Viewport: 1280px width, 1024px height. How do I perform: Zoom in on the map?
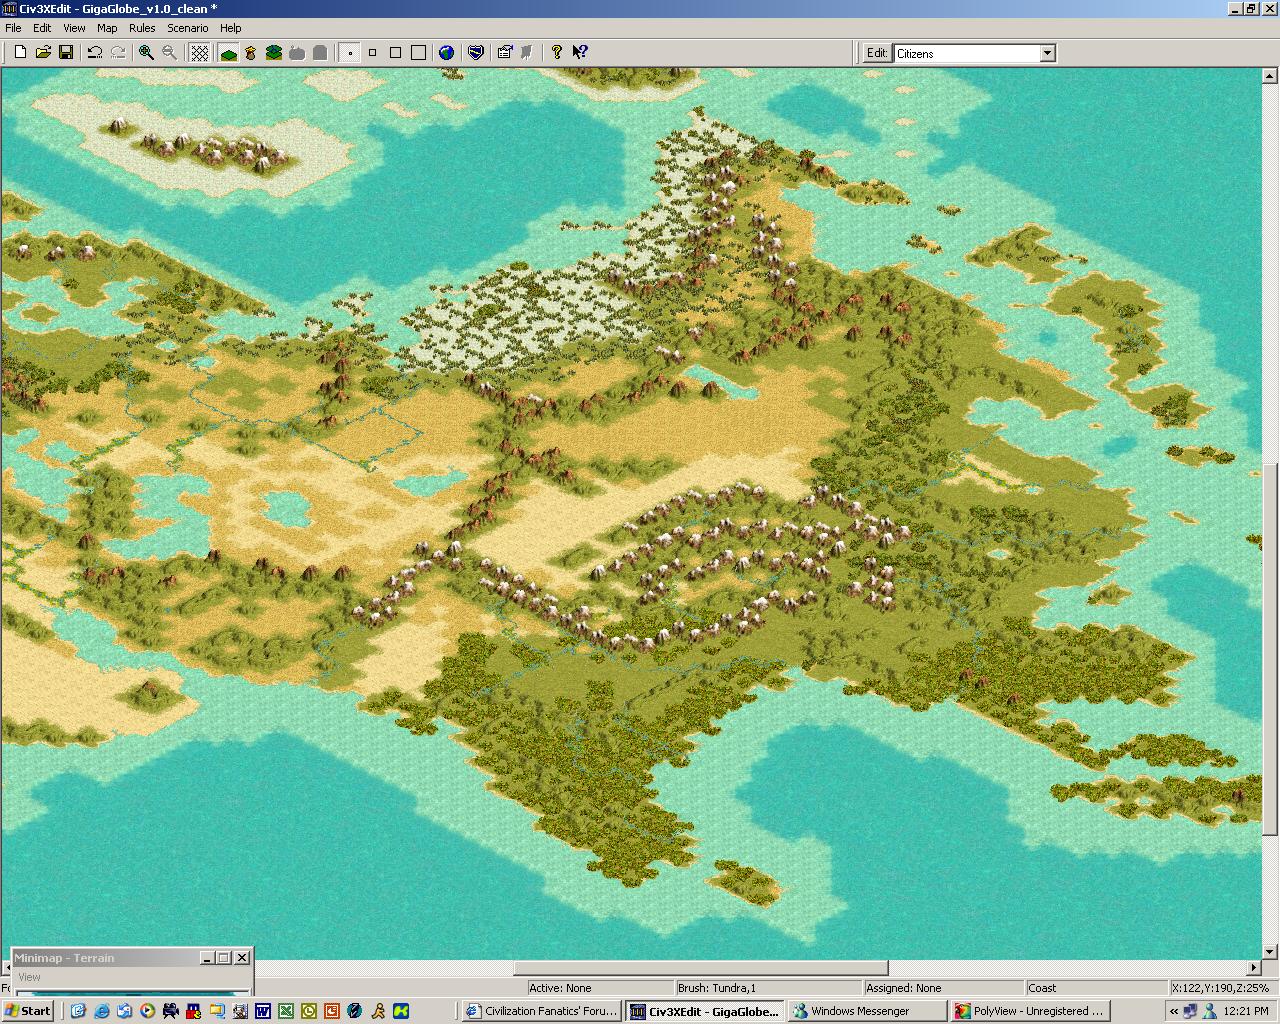(x=146, y=53)
